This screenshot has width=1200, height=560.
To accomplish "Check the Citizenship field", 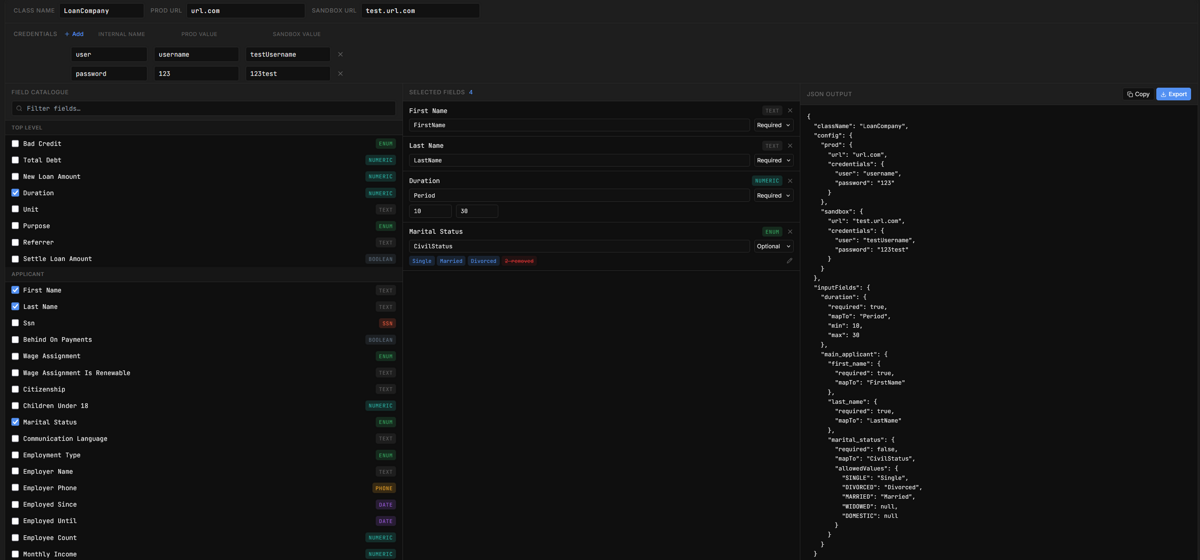I will tap(15, 389).
